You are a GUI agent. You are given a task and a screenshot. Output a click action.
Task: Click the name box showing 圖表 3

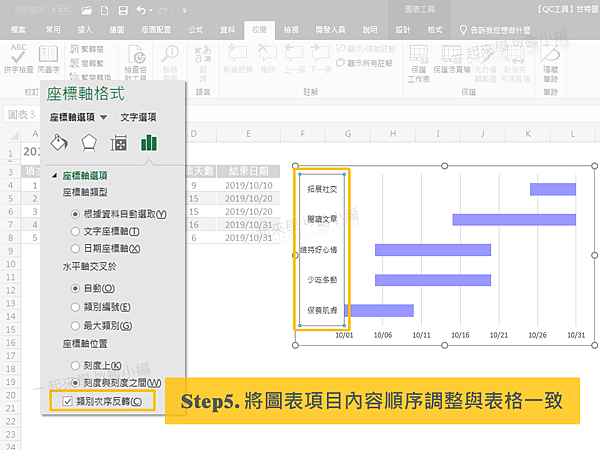click(x=22, y=114)
